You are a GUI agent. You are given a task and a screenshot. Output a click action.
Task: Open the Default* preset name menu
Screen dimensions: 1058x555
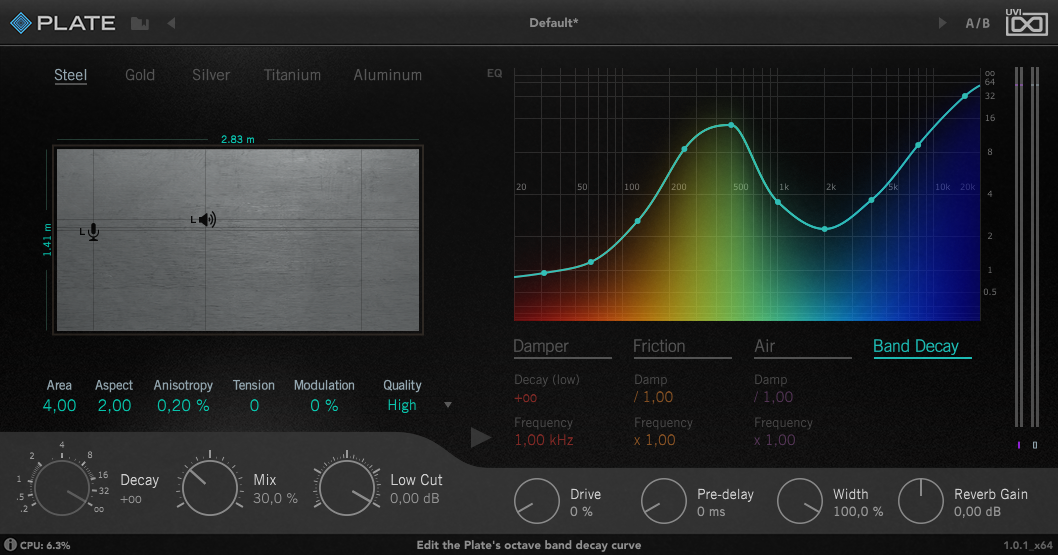pos(553,23)
